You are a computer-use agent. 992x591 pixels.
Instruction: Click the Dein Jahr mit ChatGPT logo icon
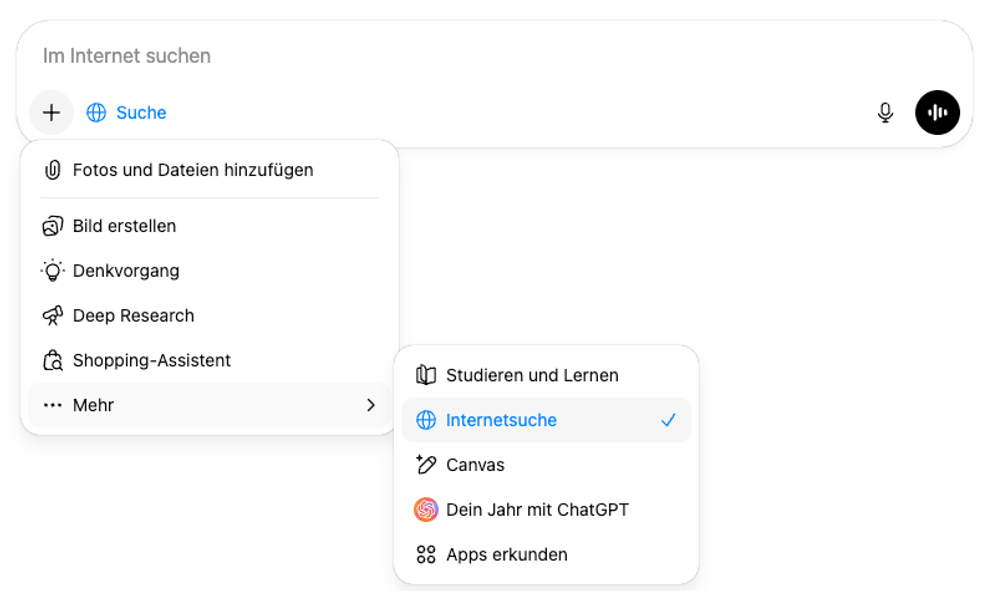[x=426, y=509]
